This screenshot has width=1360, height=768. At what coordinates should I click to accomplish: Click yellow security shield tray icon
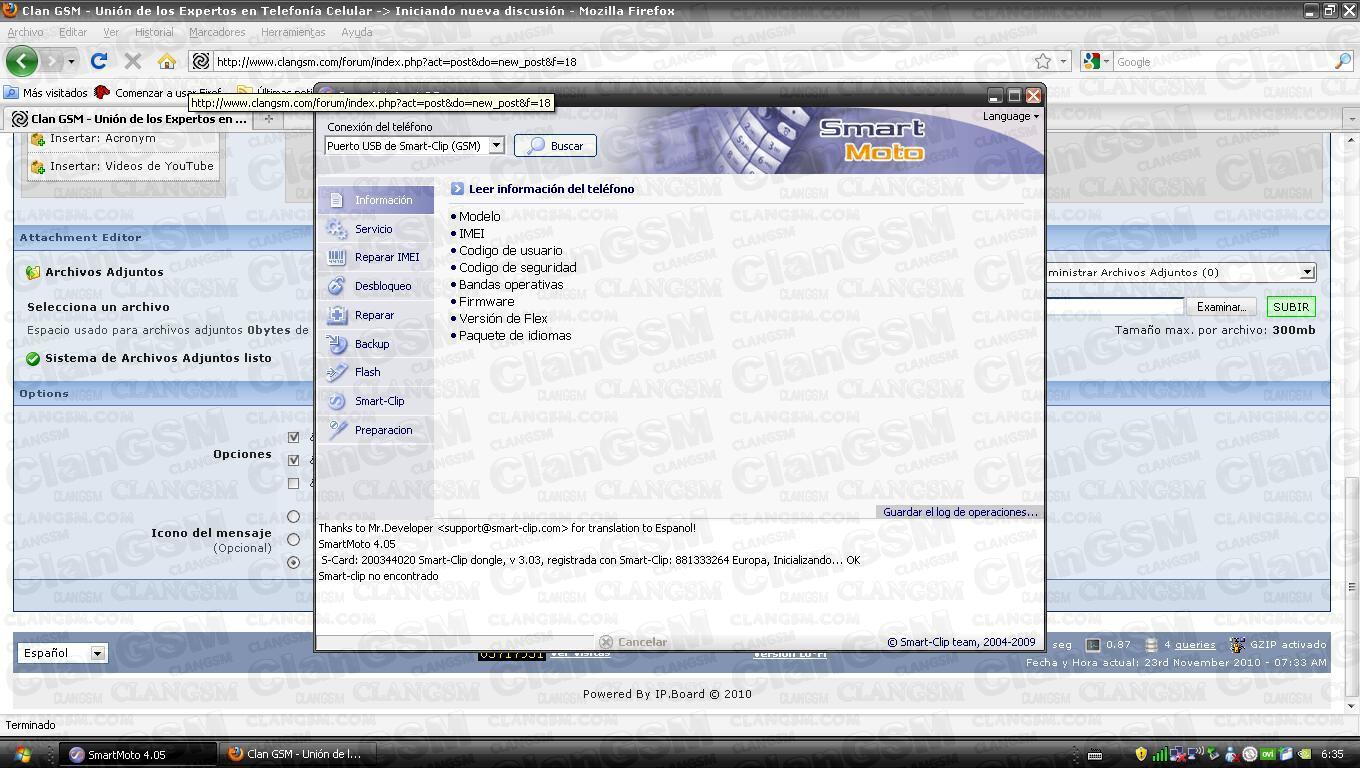[x=1141, y=754]
